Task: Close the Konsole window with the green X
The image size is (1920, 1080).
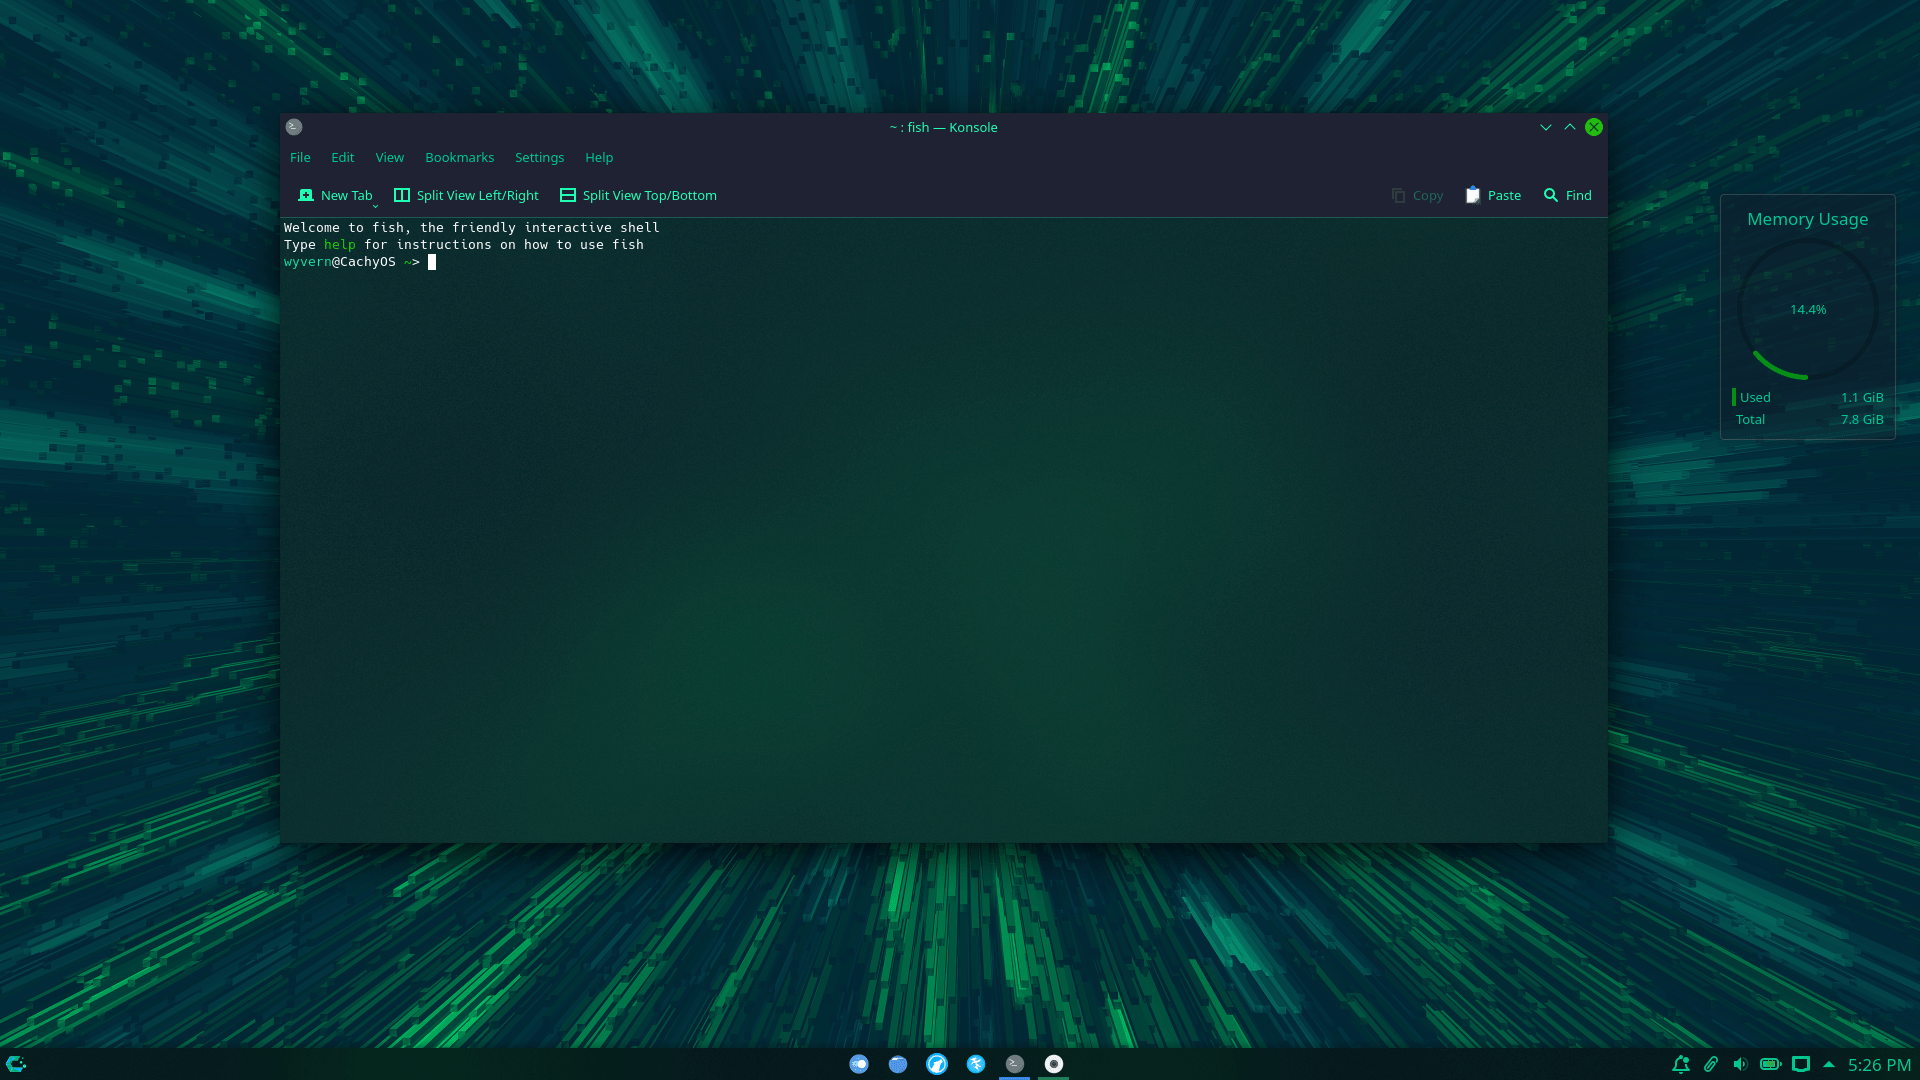Action: pyautogui.click(x=1594, y=127)
